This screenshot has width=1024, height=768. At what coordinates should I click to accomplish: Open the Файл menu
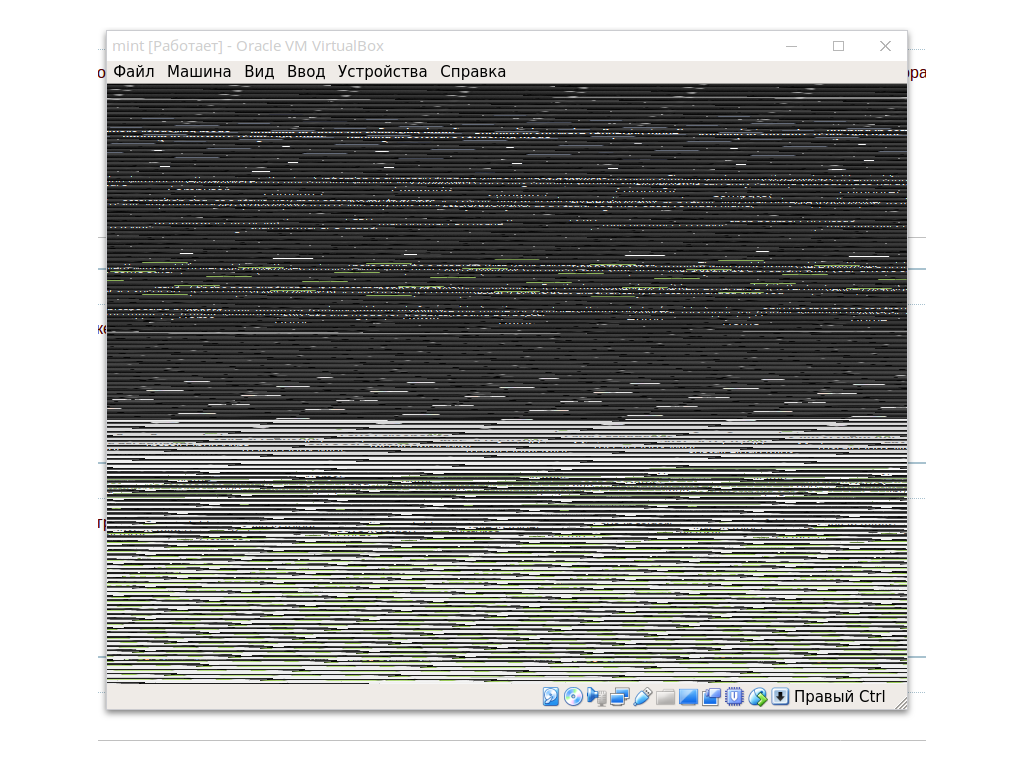pos(134,72)
